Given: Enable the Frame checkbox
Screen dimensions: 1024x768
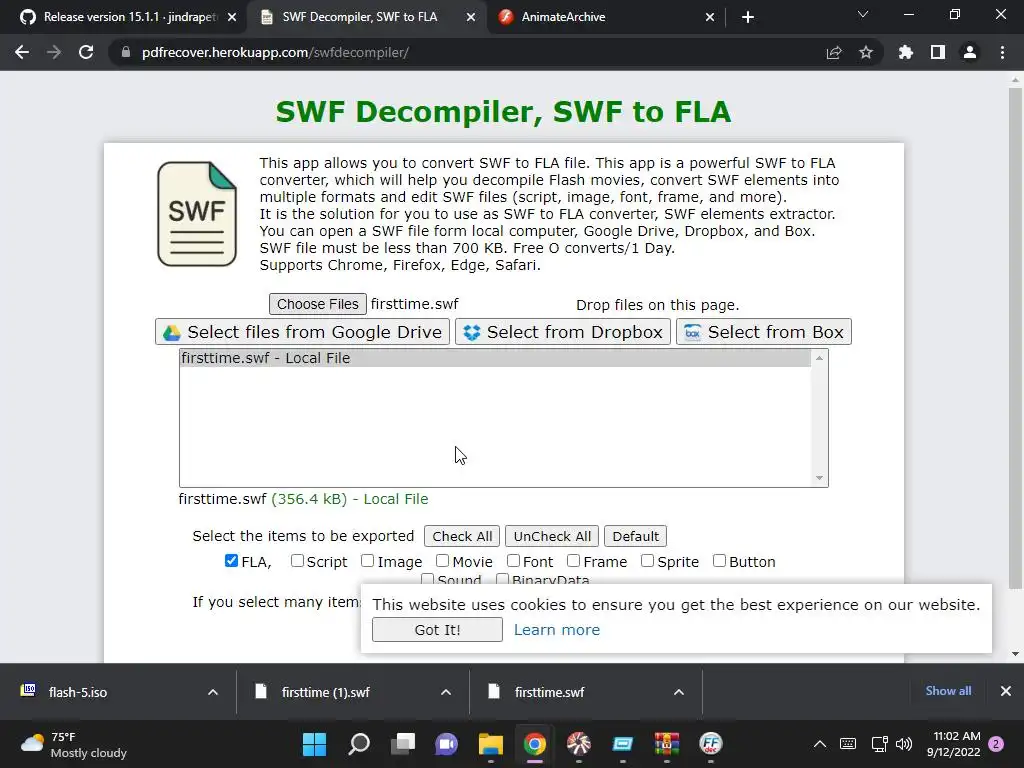Looking at the screenshot, I should (573, 561).
